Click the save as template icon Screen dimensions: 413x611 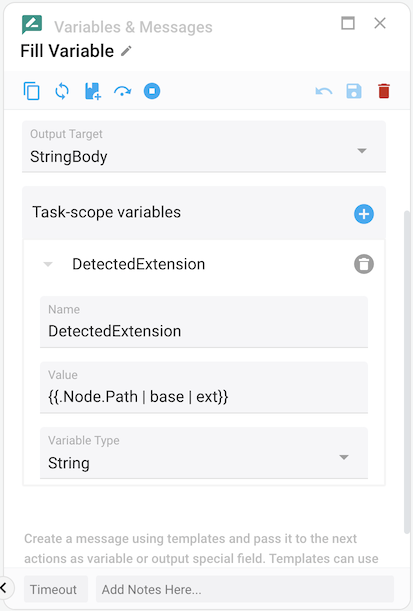tap(93, 91)
